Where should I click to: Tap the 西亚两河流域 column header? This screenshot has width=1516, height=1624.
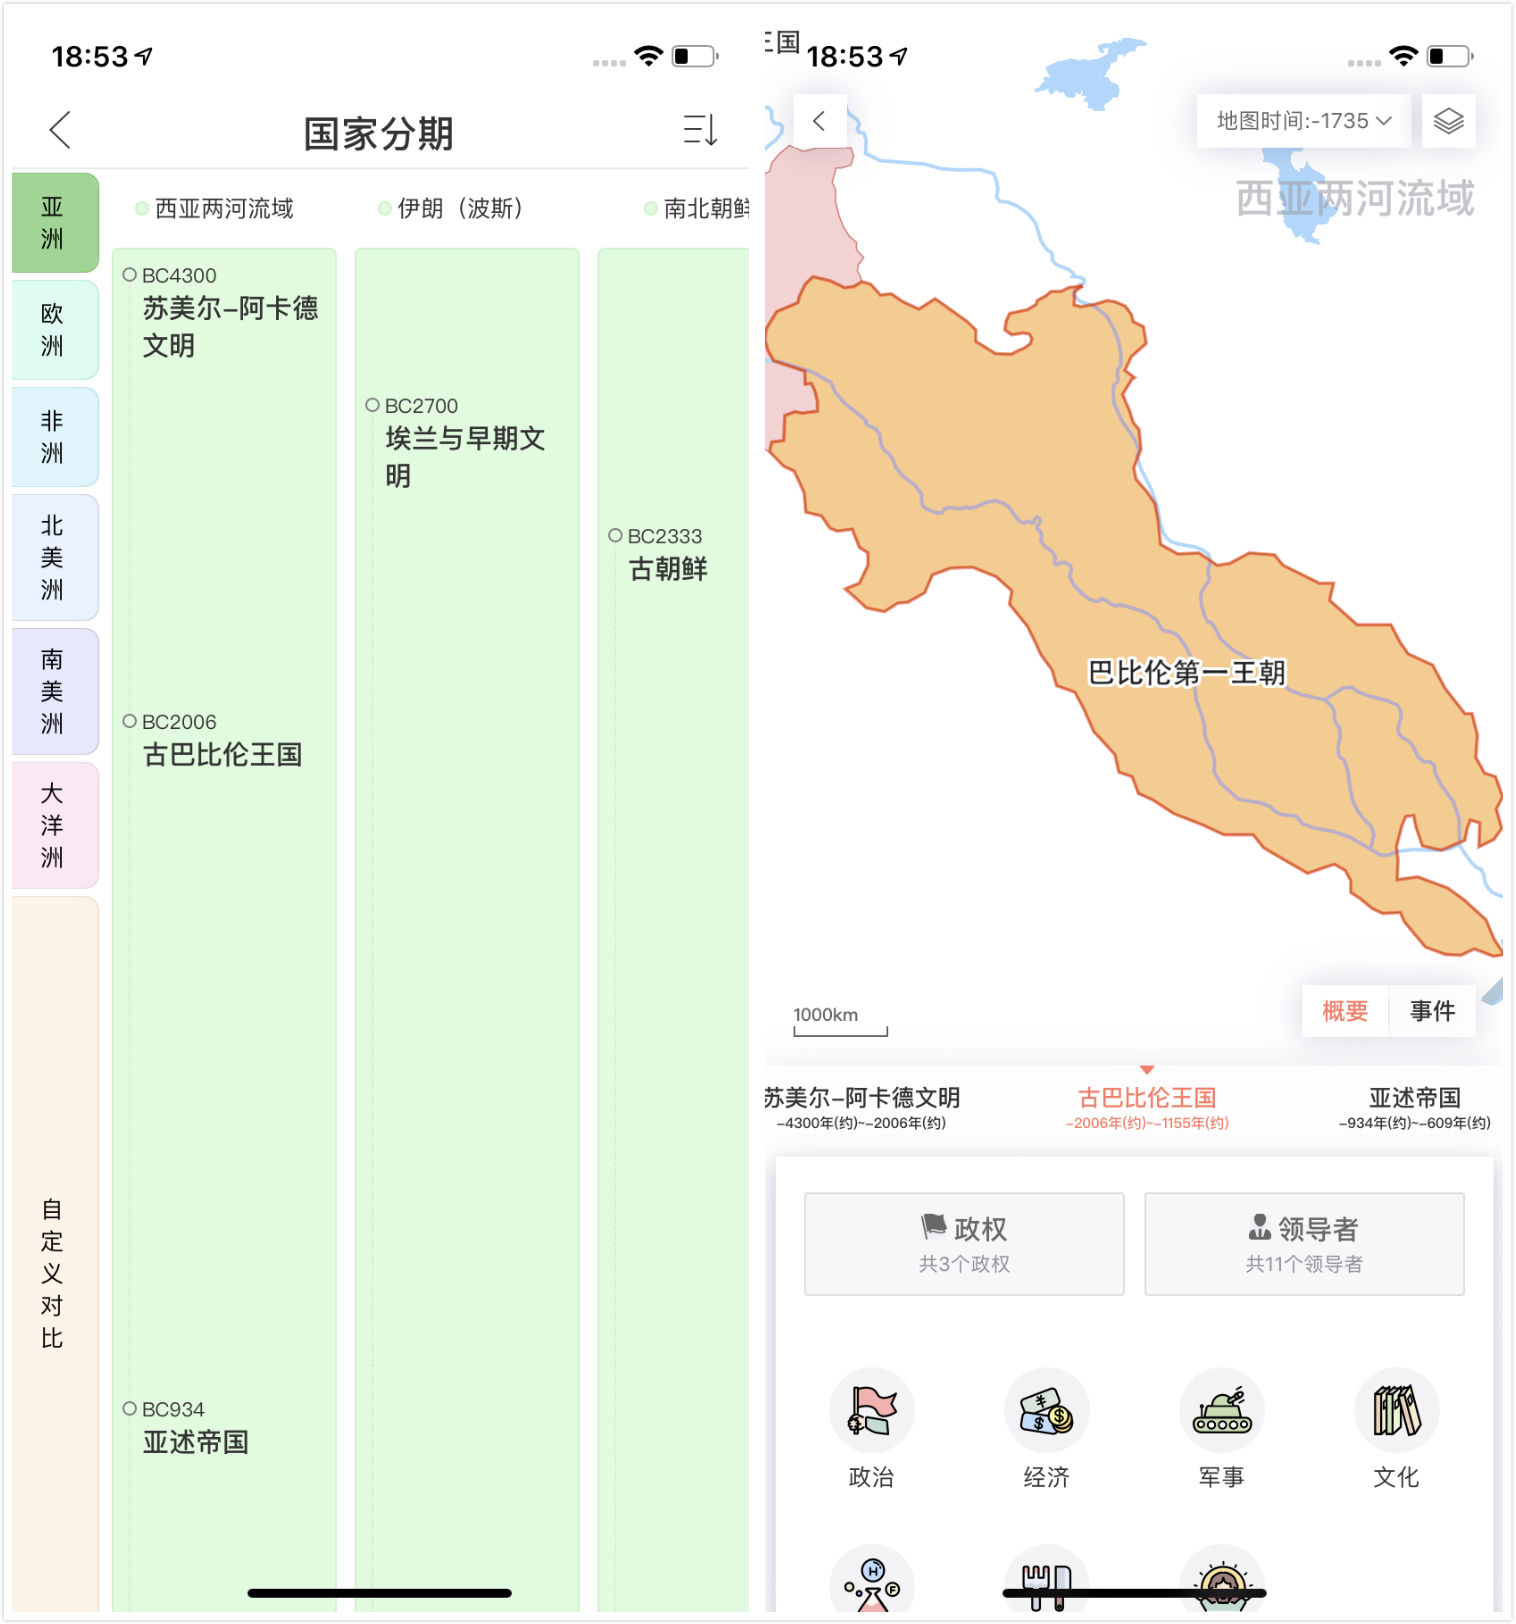tap(215, 208)
